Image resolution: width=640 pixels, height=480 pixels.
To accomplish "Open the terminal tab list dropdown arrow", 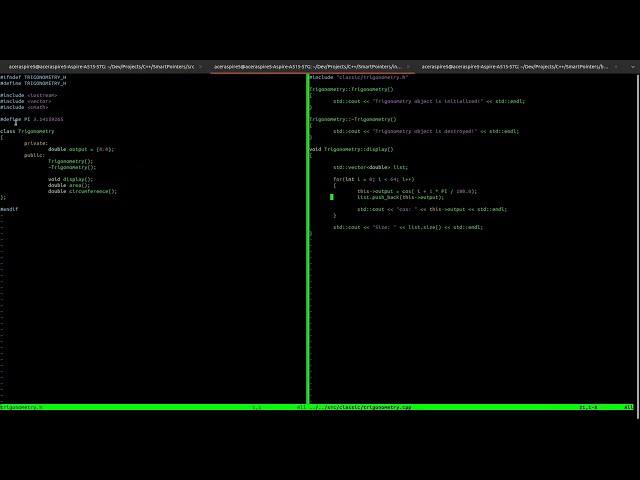I will coord(633,67).
